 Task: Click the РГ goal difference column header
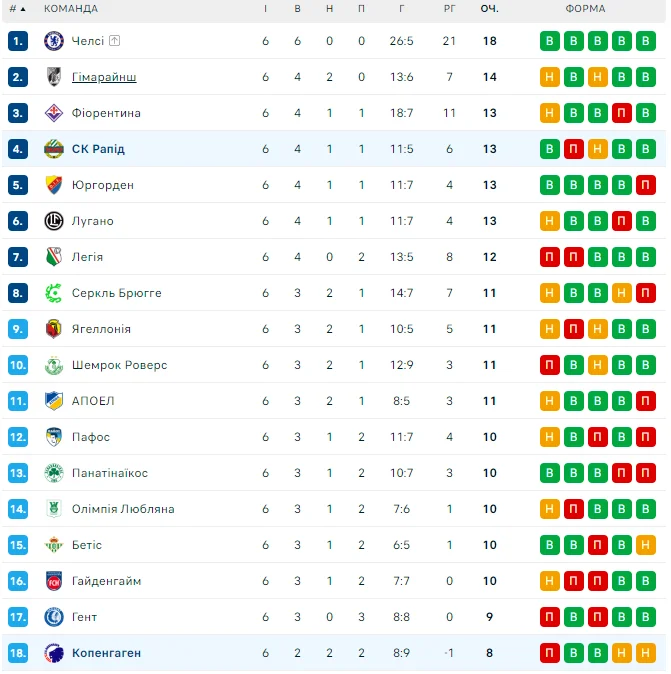pyautogui.click(x=450, y=9)
